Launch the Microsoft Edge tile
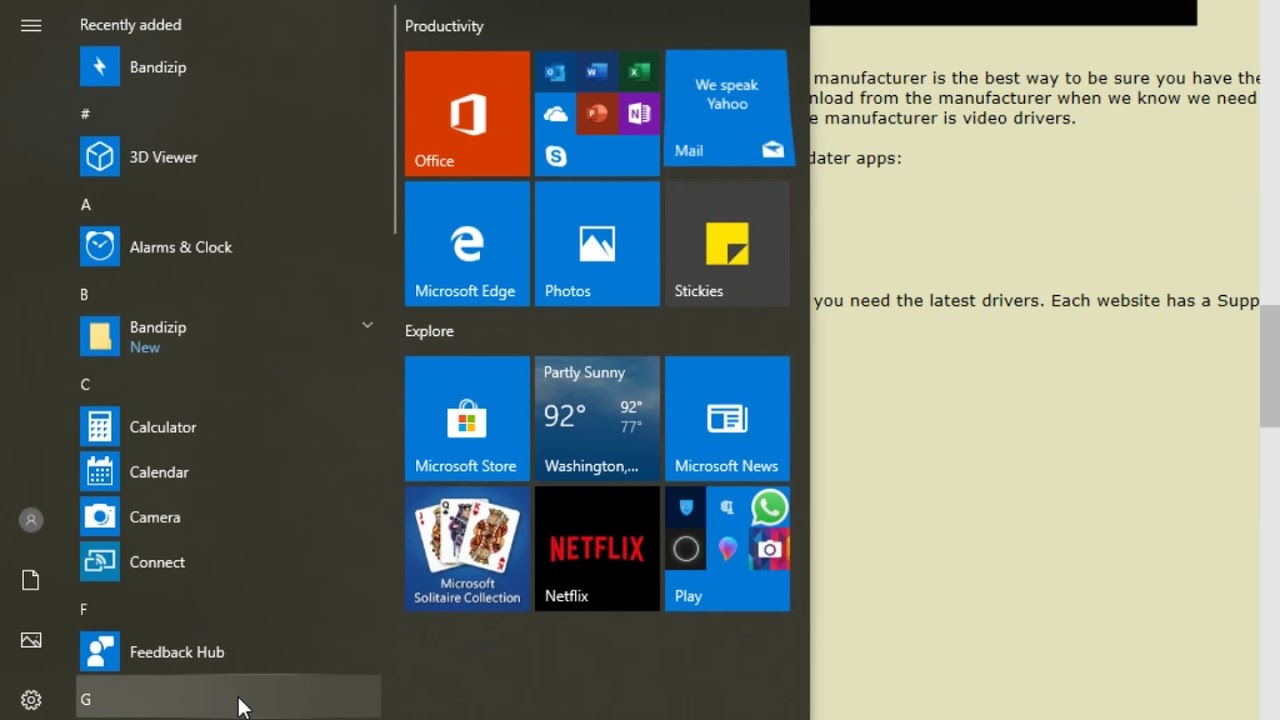The image size is (1280, 720). click(467, 244)
